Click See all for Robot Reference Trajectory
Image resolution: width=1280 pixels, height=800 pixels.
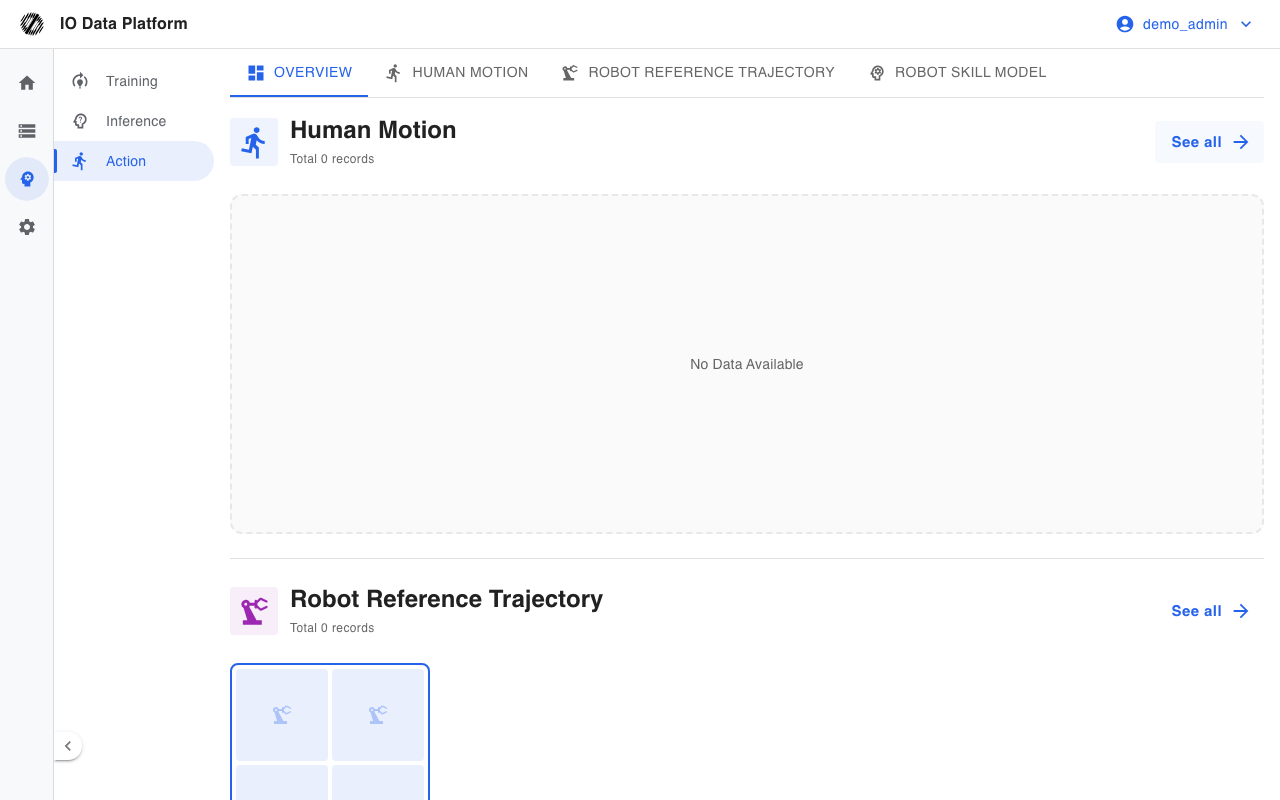[1209, 611]
